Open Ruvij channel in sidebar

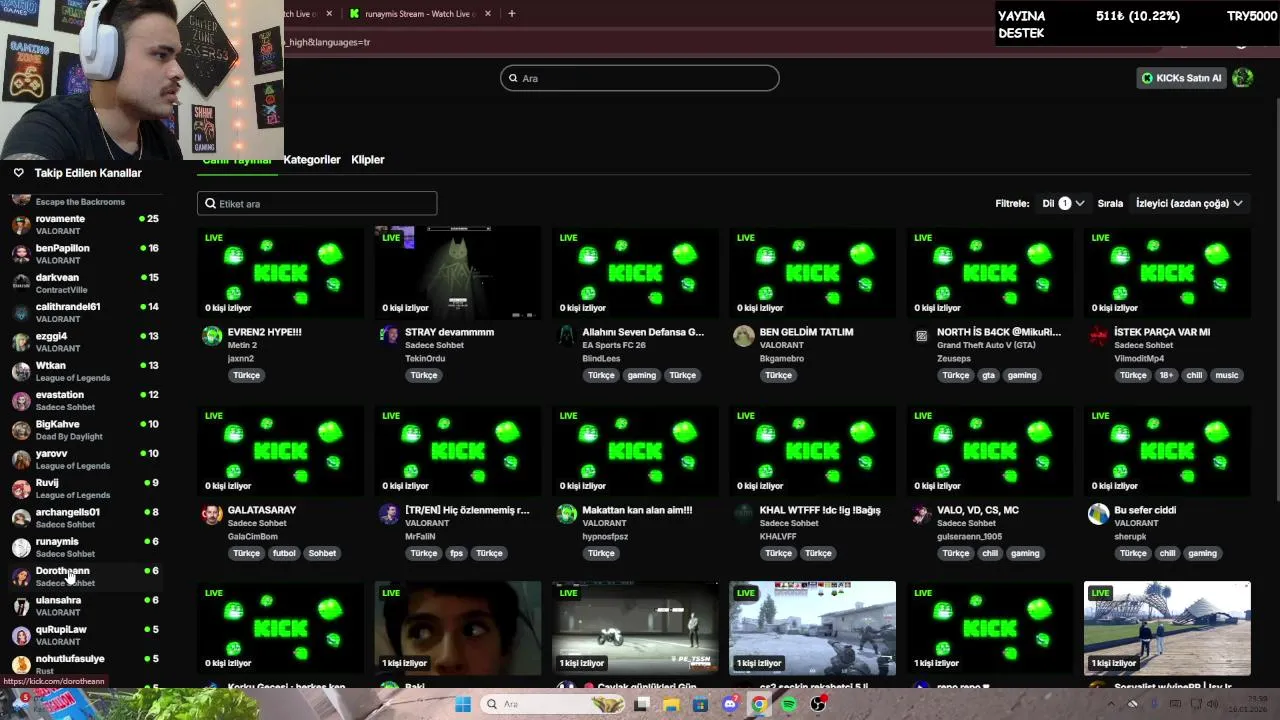85,489
